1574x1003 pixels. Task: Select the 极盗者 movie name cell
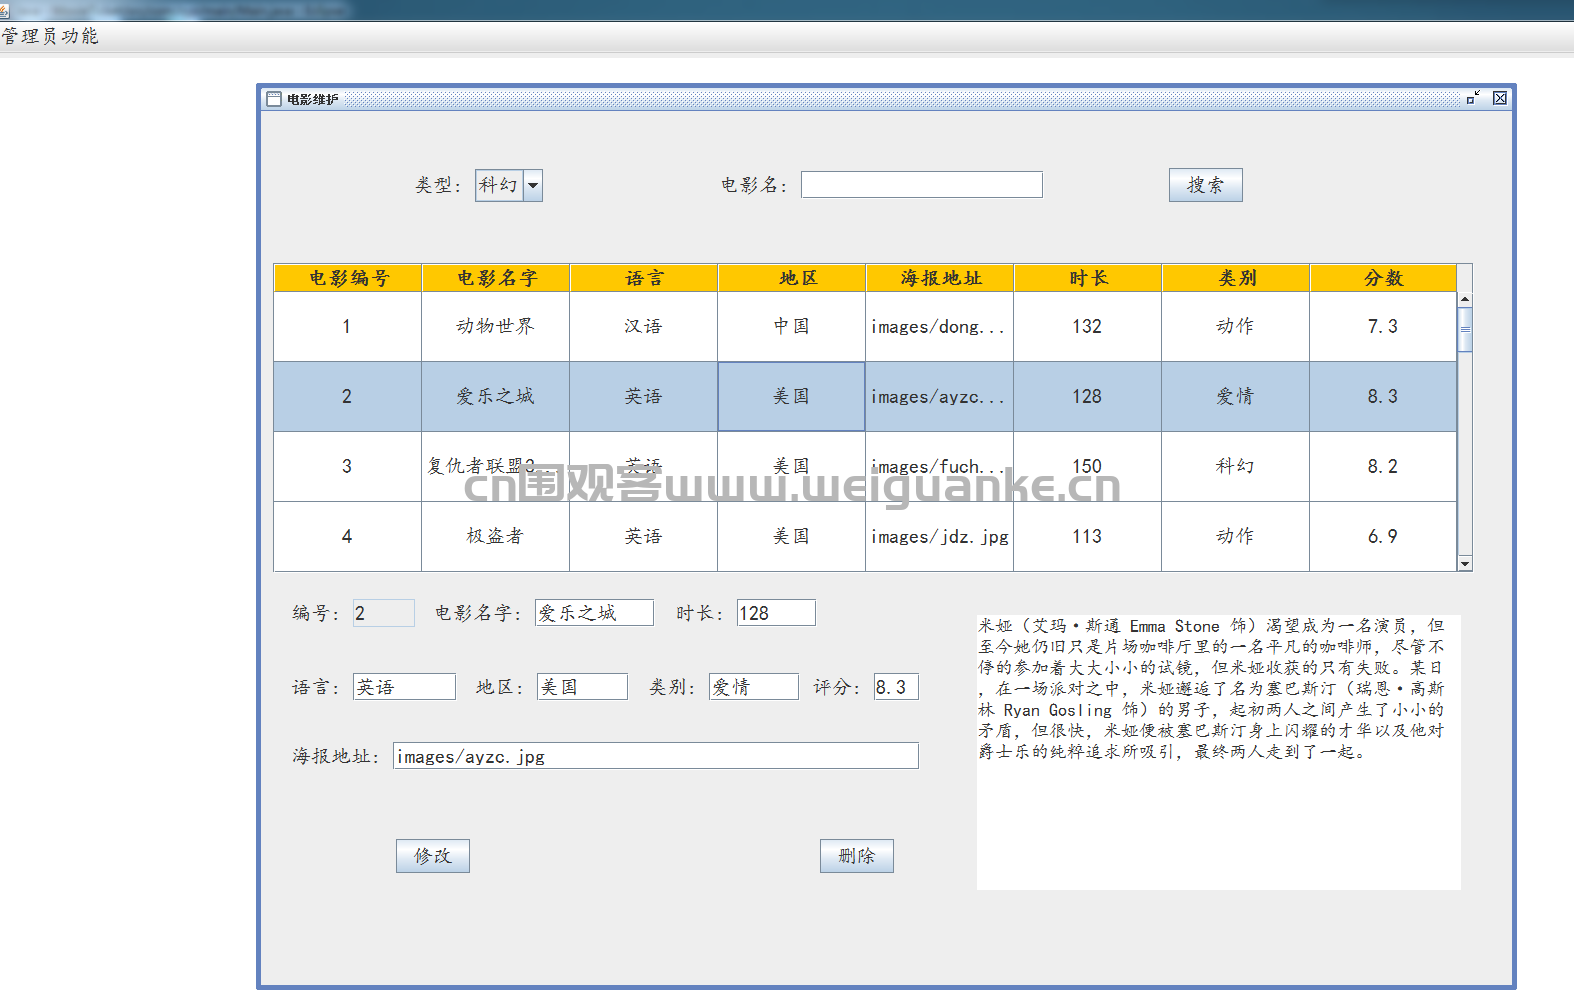(496, 537)
